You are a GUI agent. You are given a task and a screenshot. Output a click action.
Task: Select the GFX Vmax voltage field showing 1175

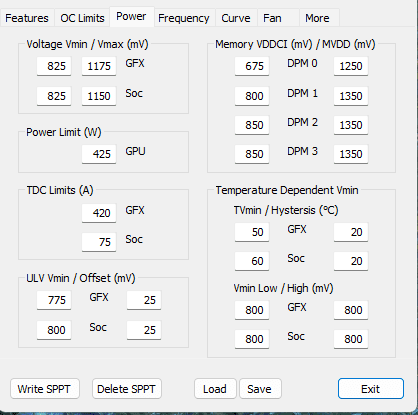(99, 66)
